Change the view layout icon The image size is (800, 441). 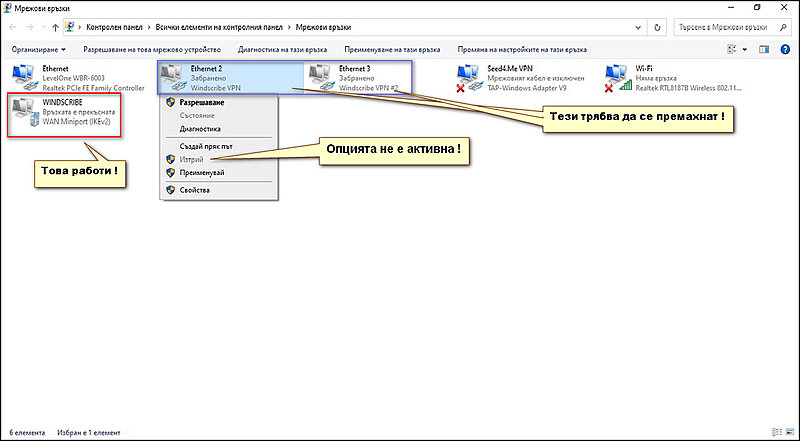733,50
